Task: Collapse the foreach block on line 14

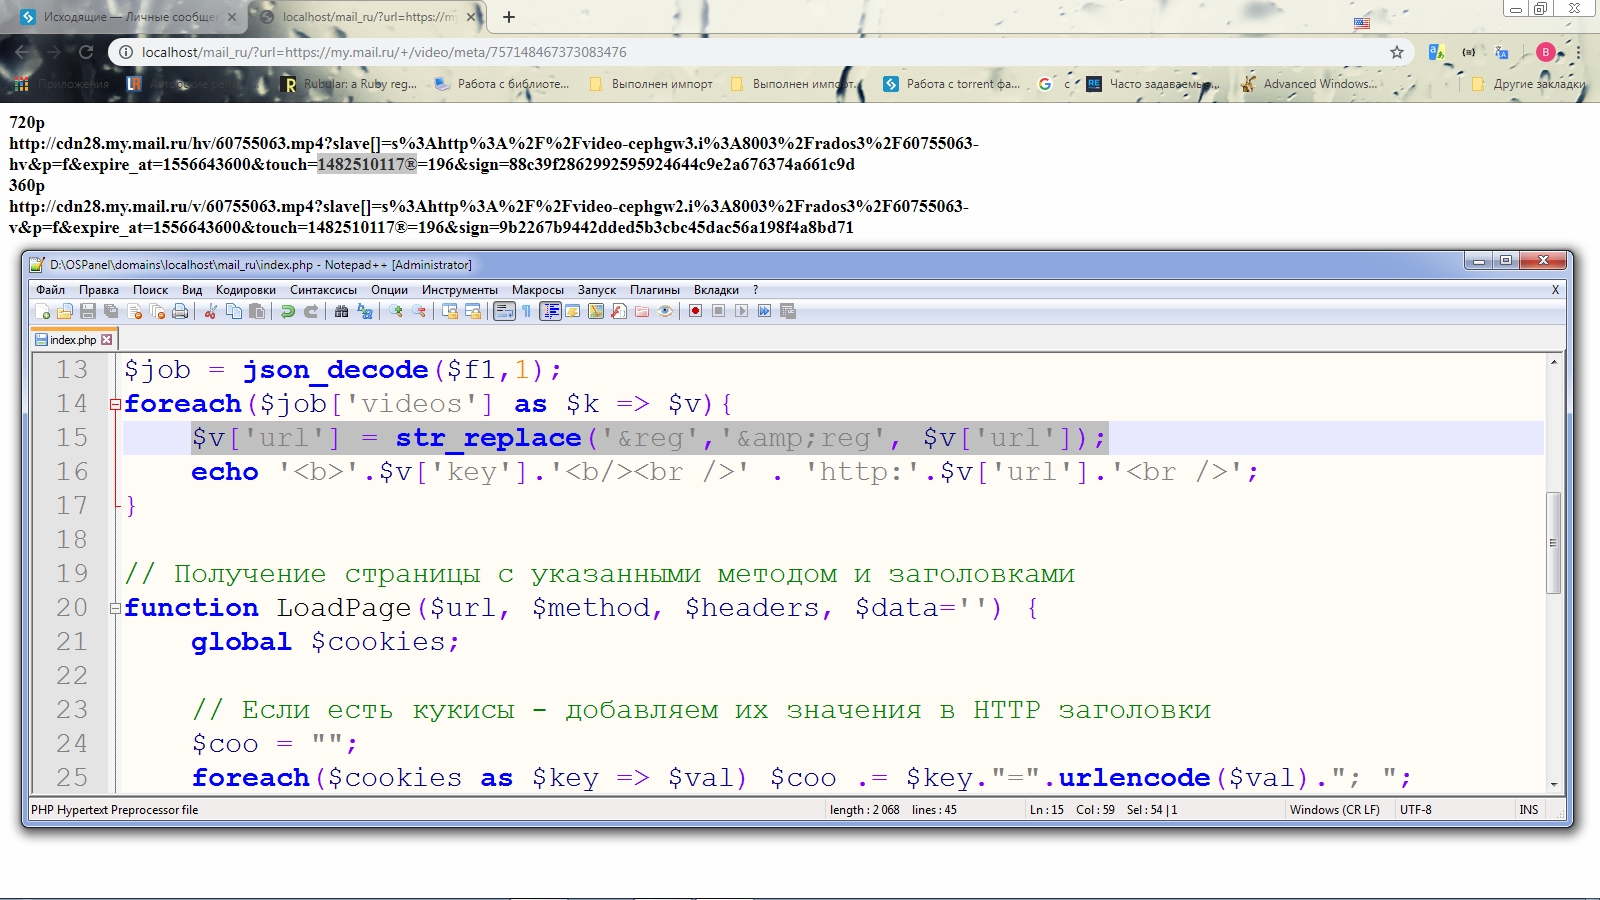Action: pyautogui.click(x=116, y=404)
